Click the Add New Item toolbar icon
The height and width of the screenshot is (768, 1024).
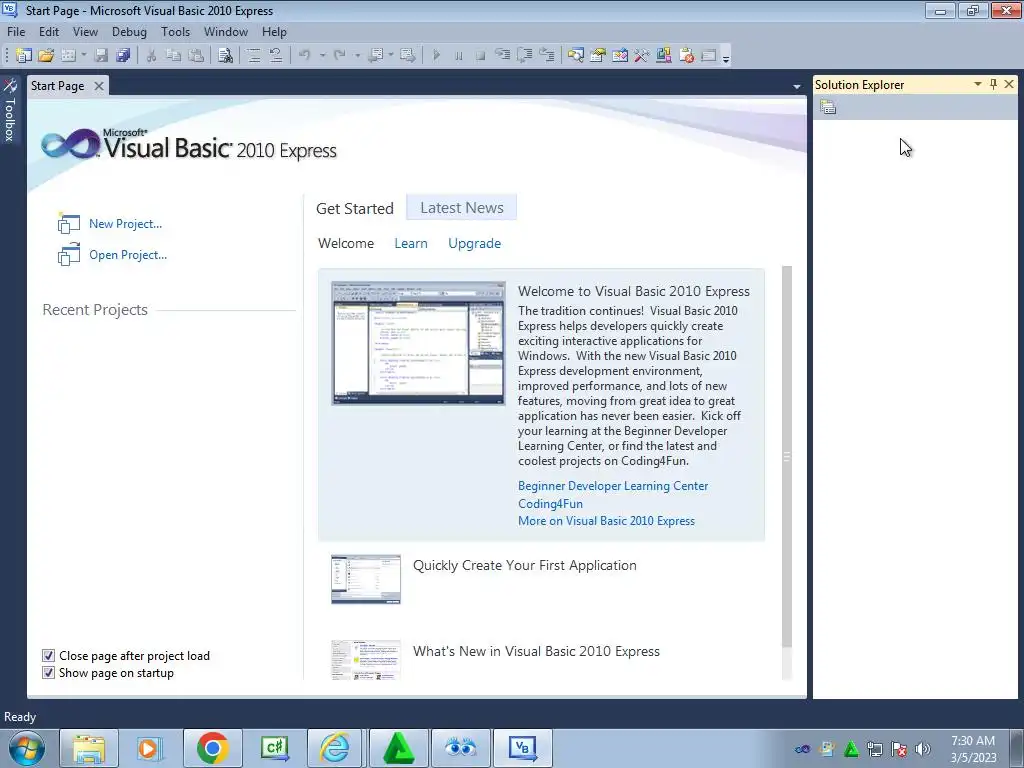(x=68, y=56)
